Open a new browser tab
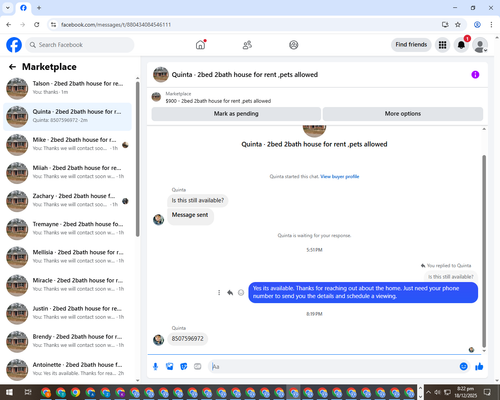 (x=39, y=8)
